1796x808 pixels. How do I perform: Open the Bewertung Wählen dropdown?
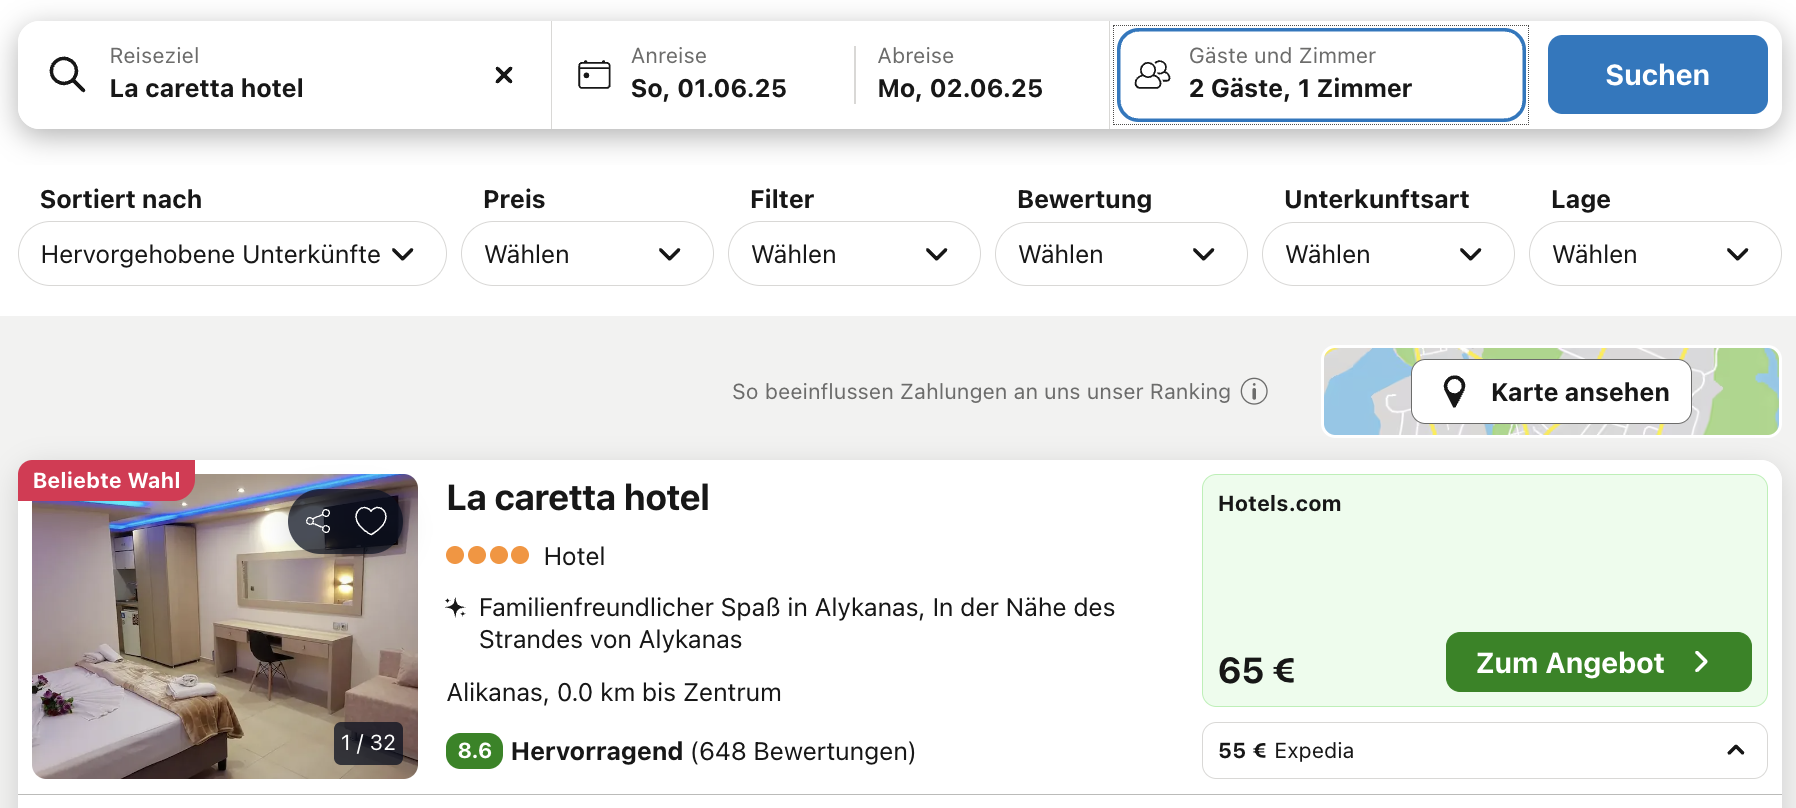click(1121, 254)
